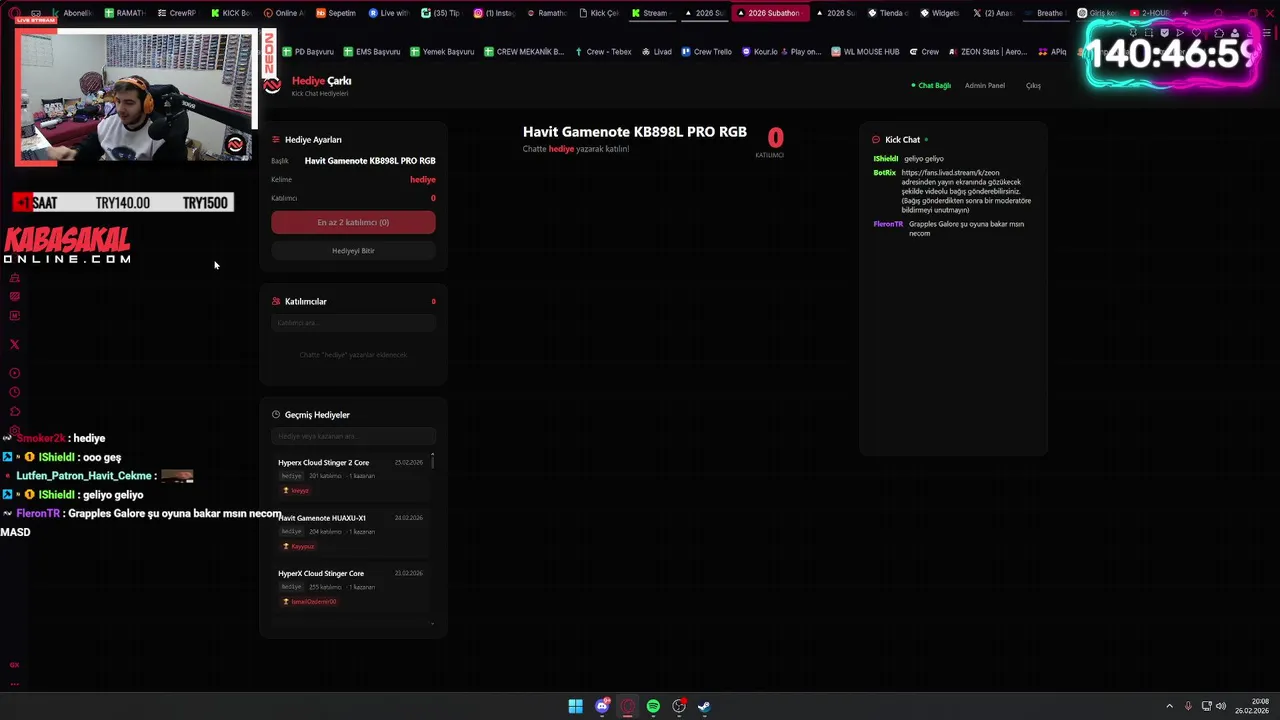Switch to the Stream browser tab
The image size is (1280, 720).
click(x=649, y=13)
